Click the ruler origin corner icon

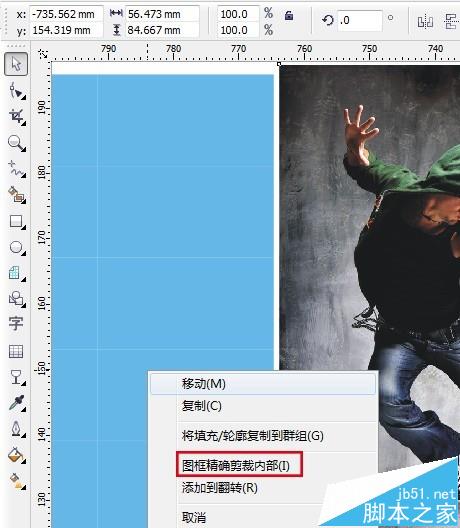tap(43, 54)
